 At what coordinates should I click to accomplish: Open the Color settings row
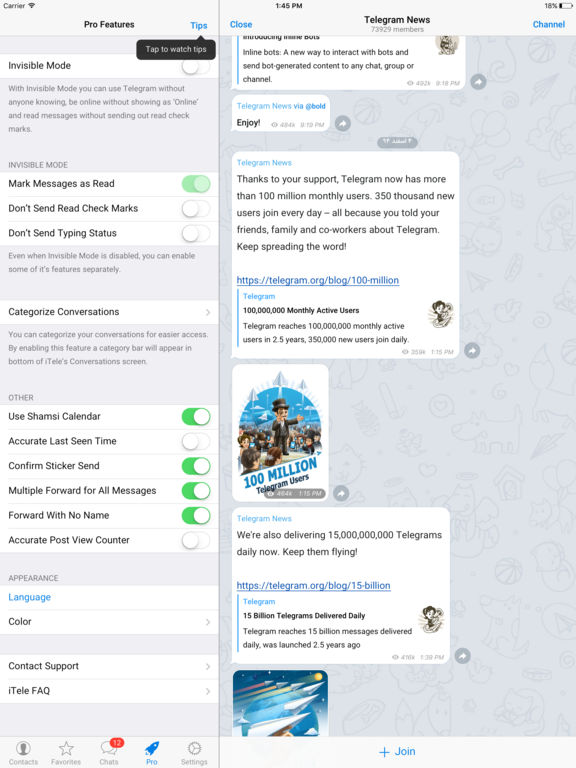tap(109, 622)
